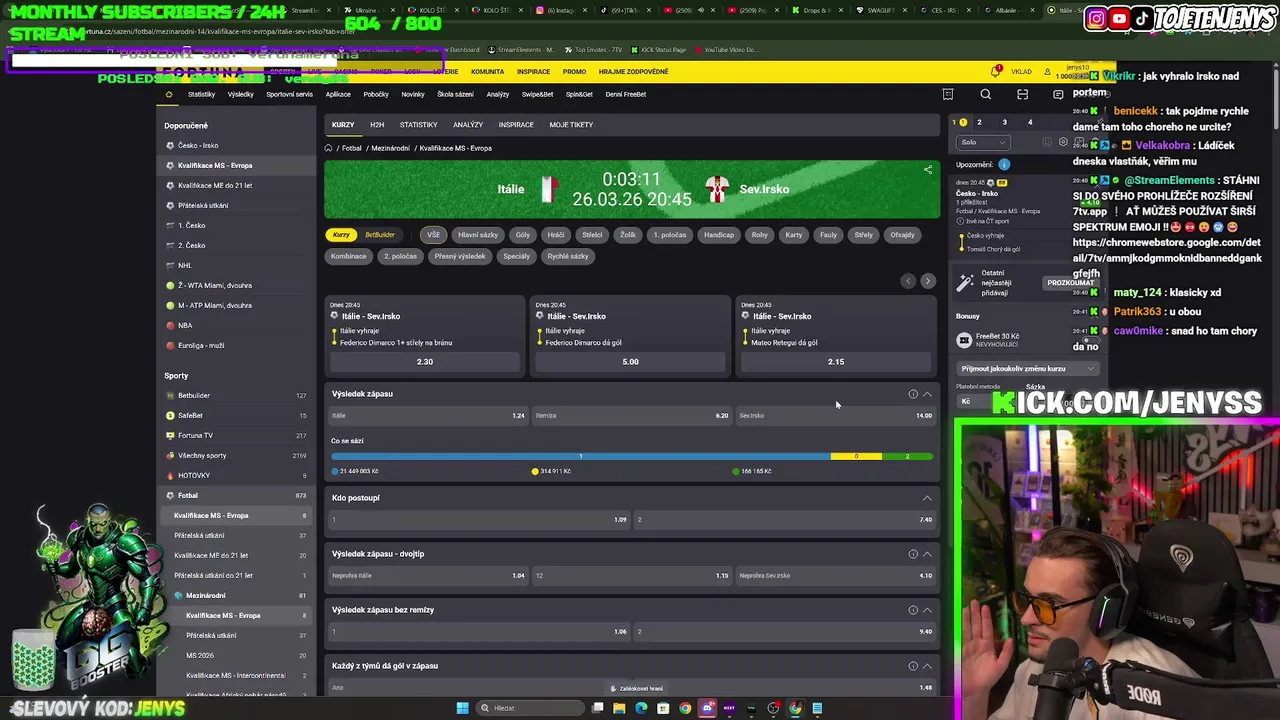Click the Upozornění info icon
The height and width of the screenshot is (720, 1280).
click(x=1004, y=164)
